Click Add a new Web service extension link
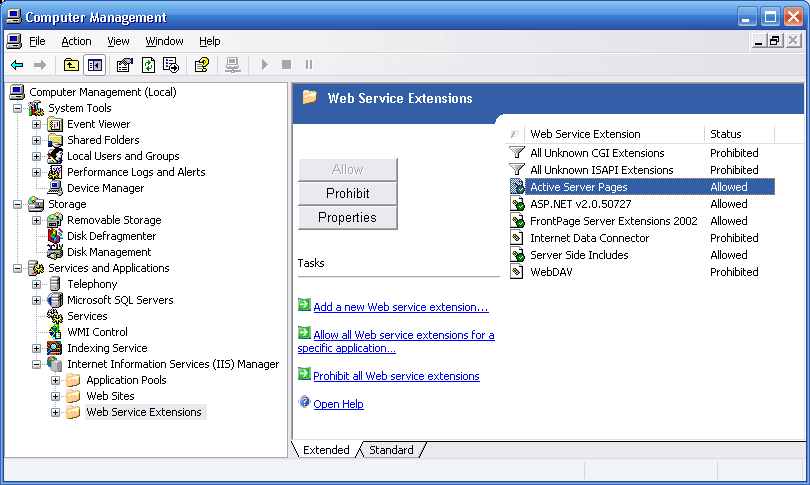 pos(400,307)
